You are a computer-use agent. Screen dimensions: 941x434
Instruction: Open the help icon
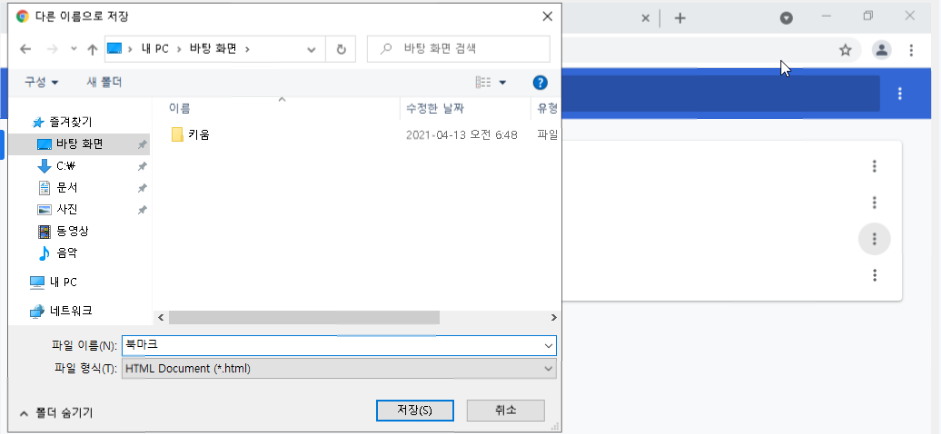click(540, 82)
